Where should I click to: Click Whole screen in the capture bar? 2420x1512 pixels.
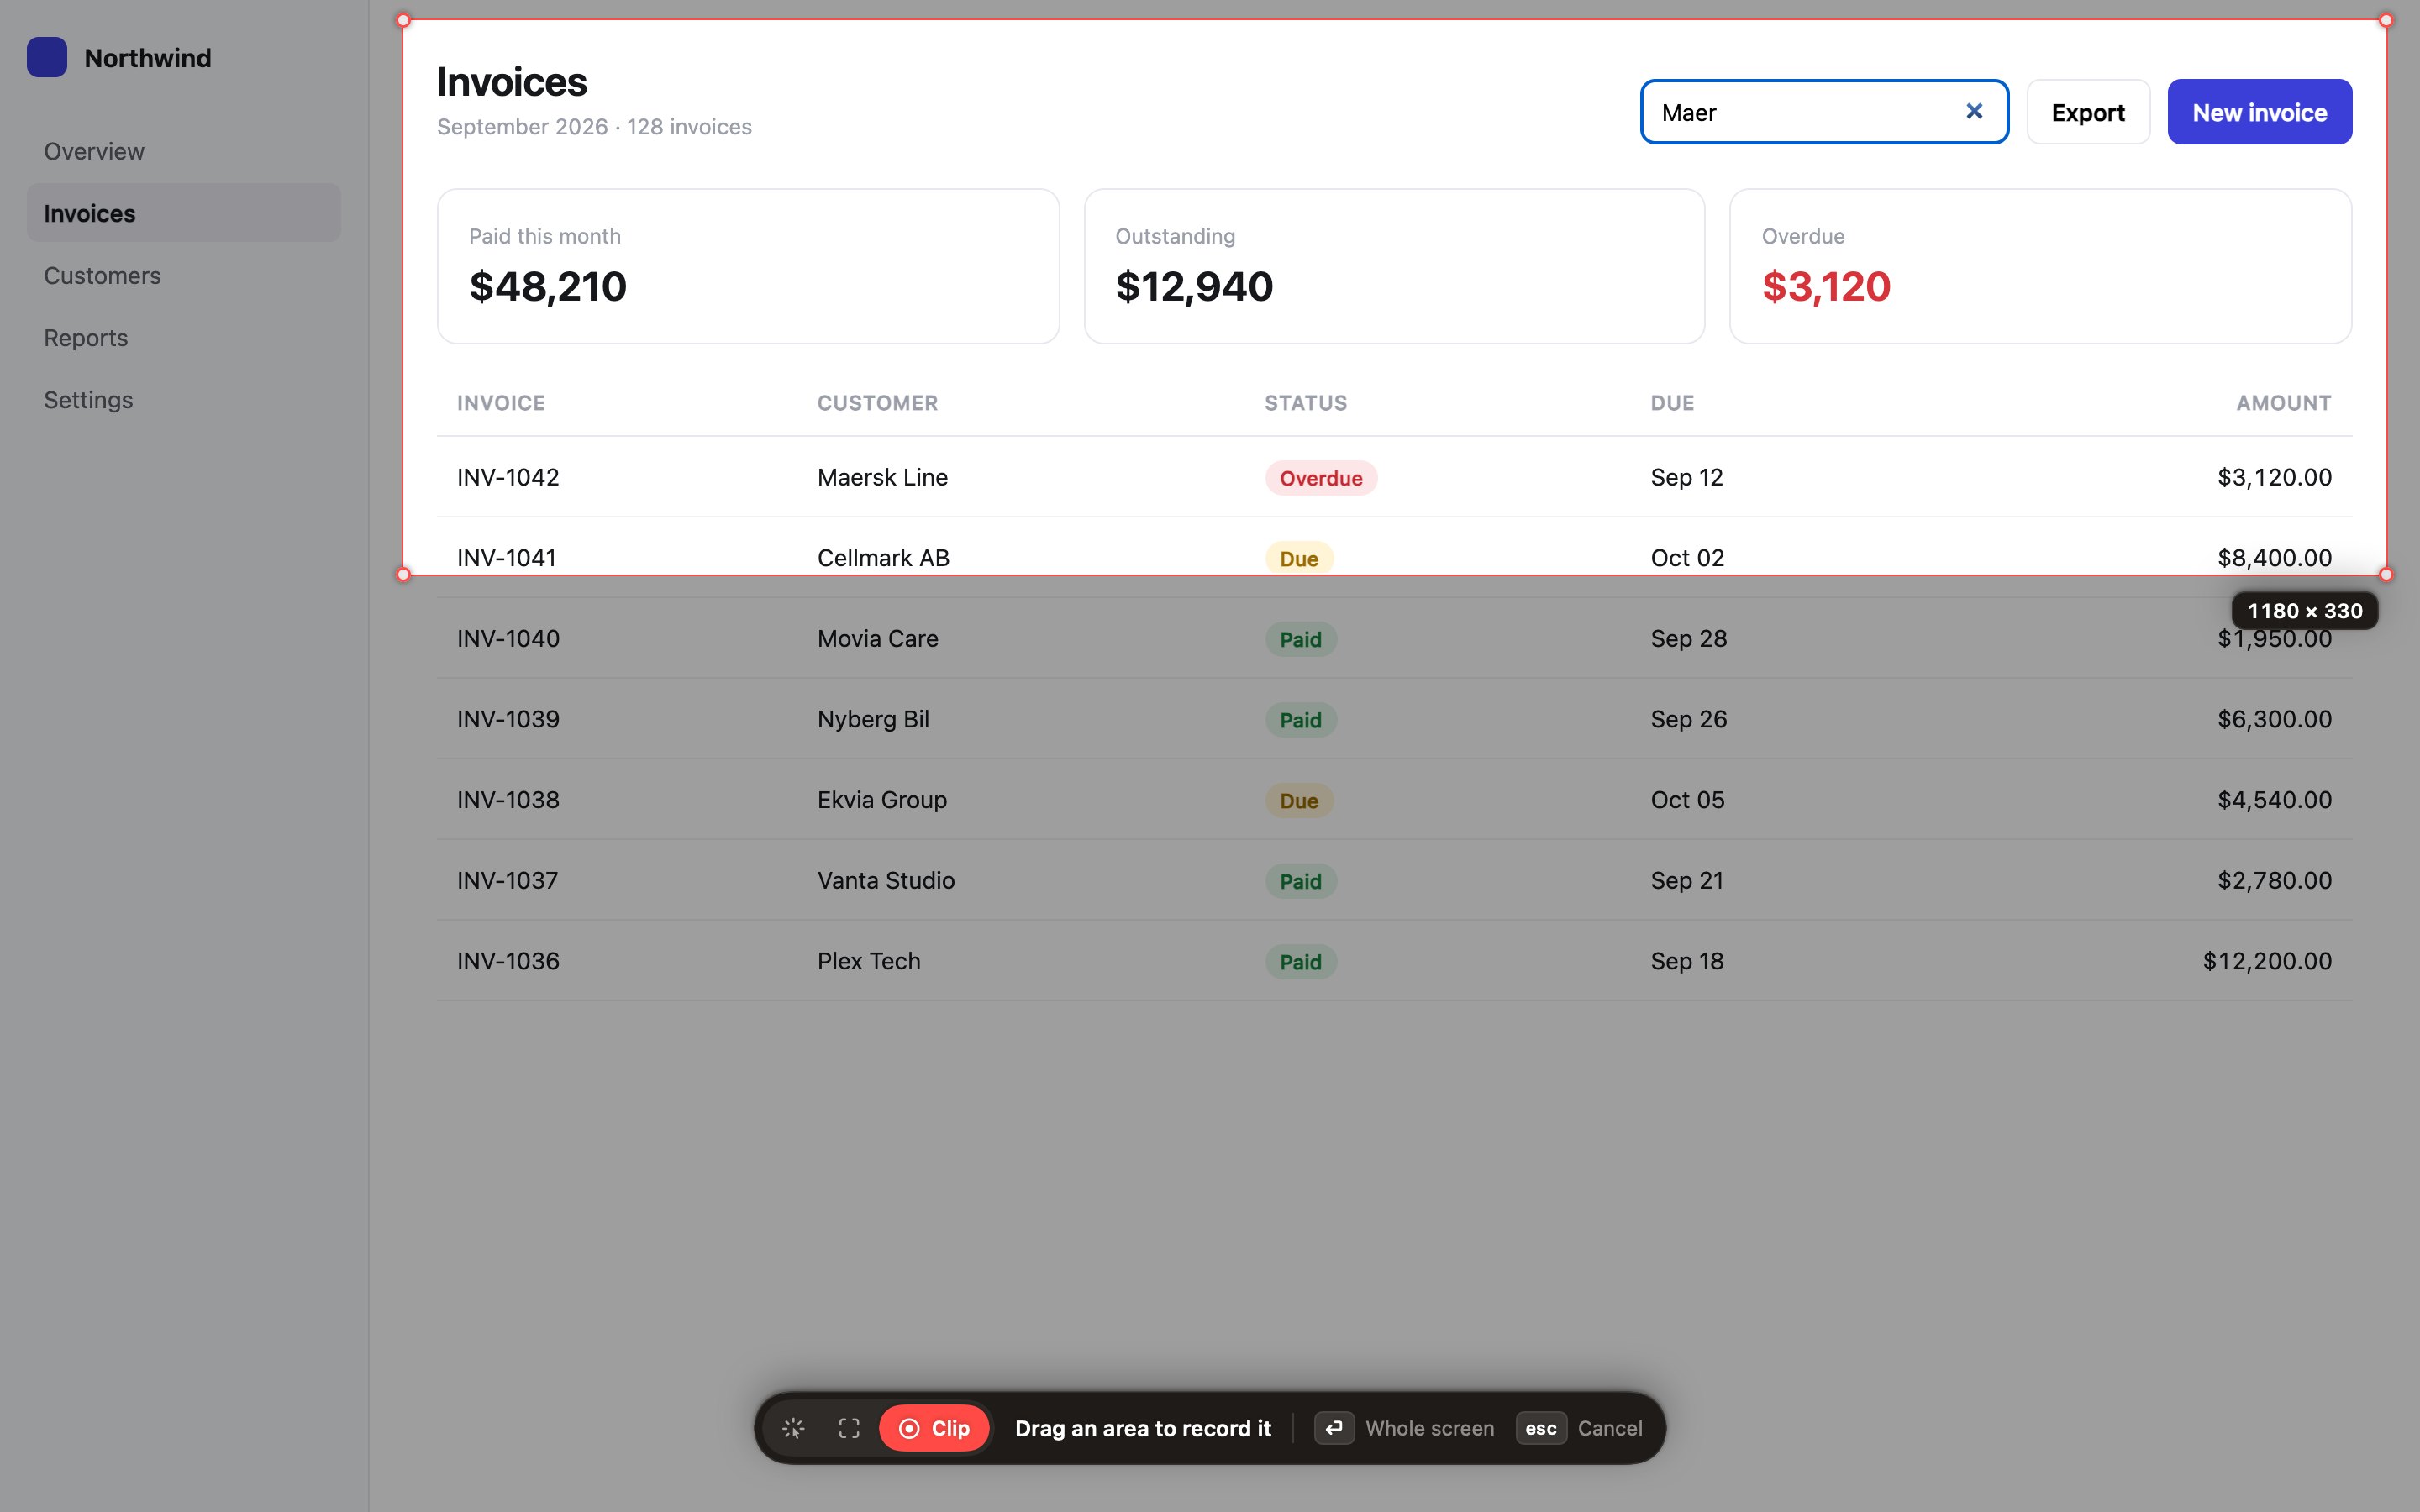(x=1429, y=1428)
